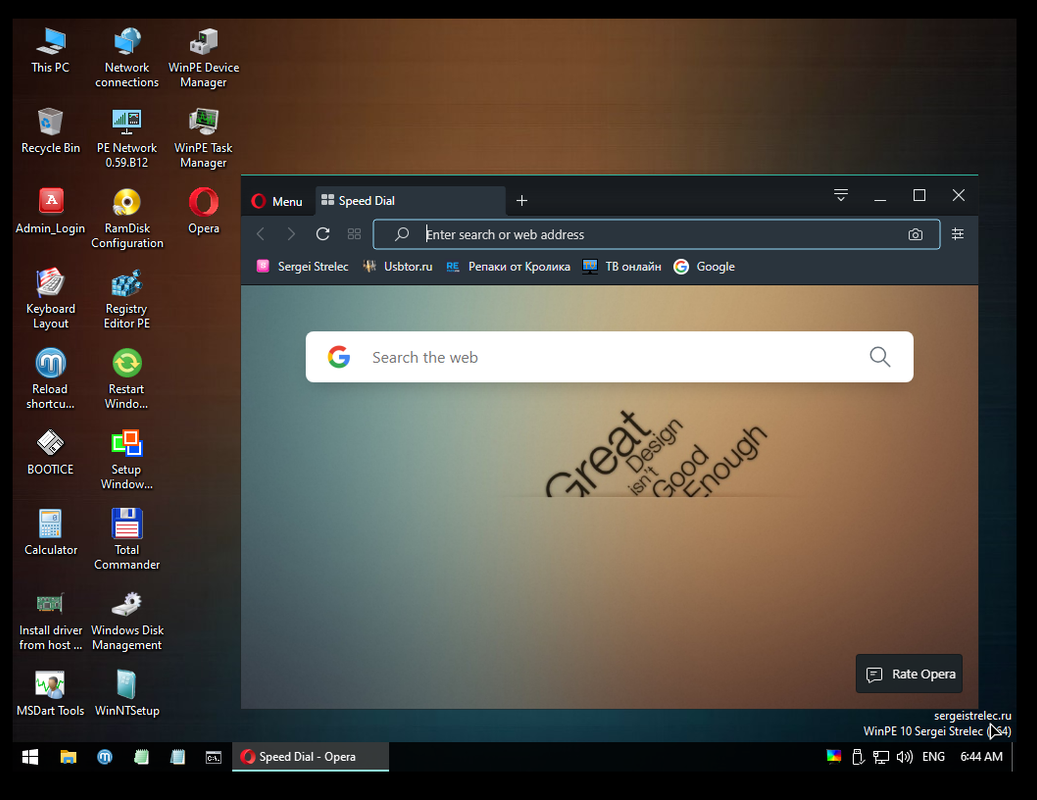Select Restart Windows desktop icon
Viewport: 1037px width, 800px height.
coord(127,379)
